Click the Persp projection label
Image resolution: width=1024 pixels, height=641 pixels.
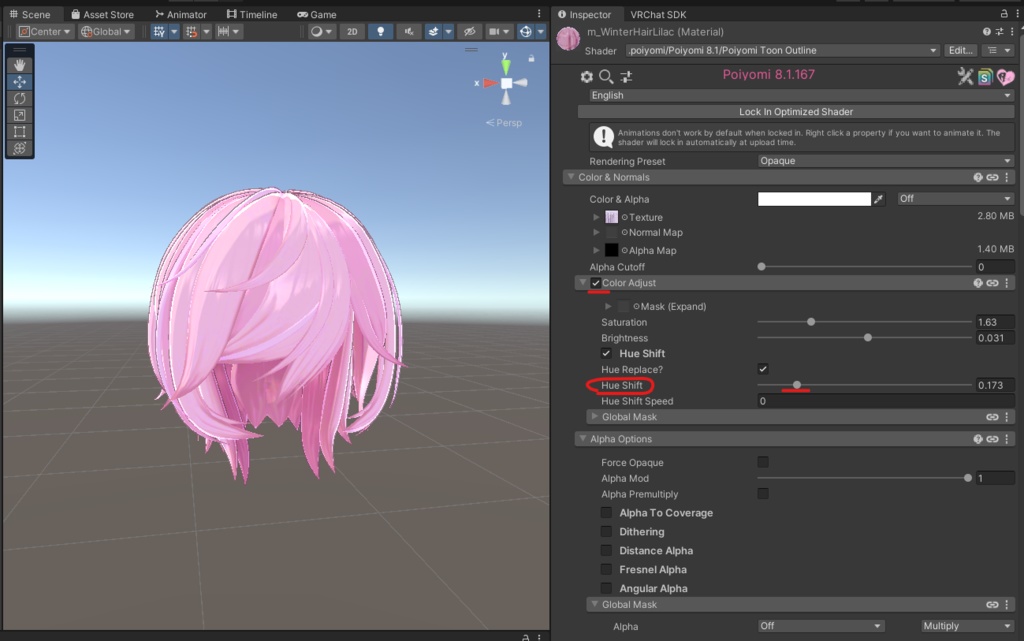[509, 123]
